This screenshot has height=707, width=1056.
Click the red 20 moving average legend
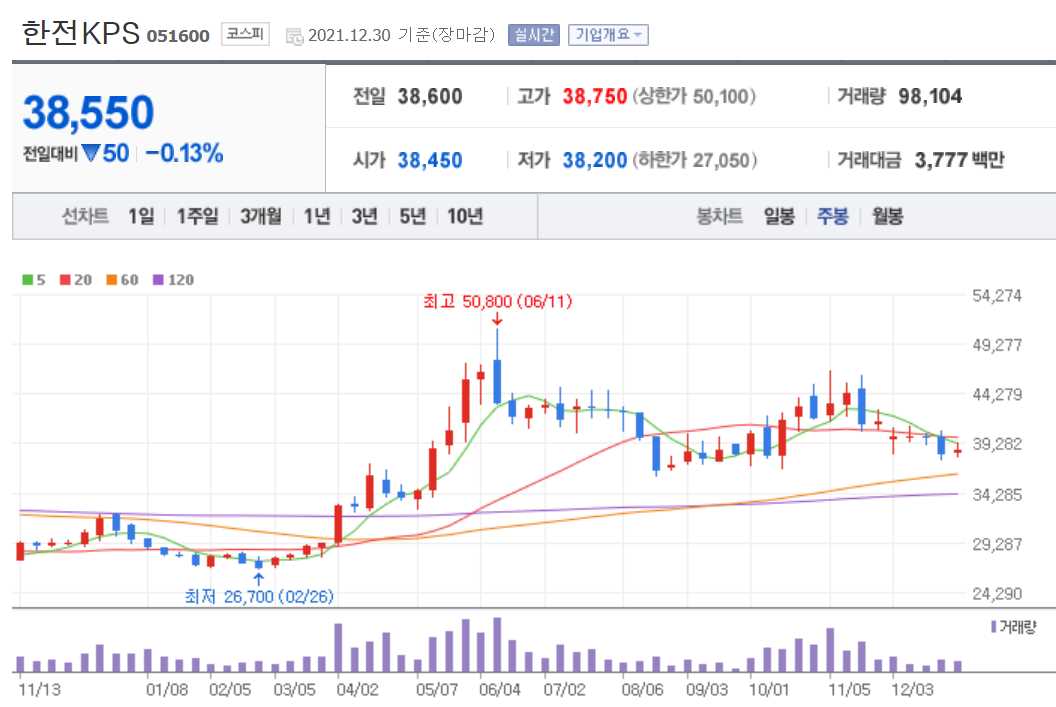pos(75,279)
